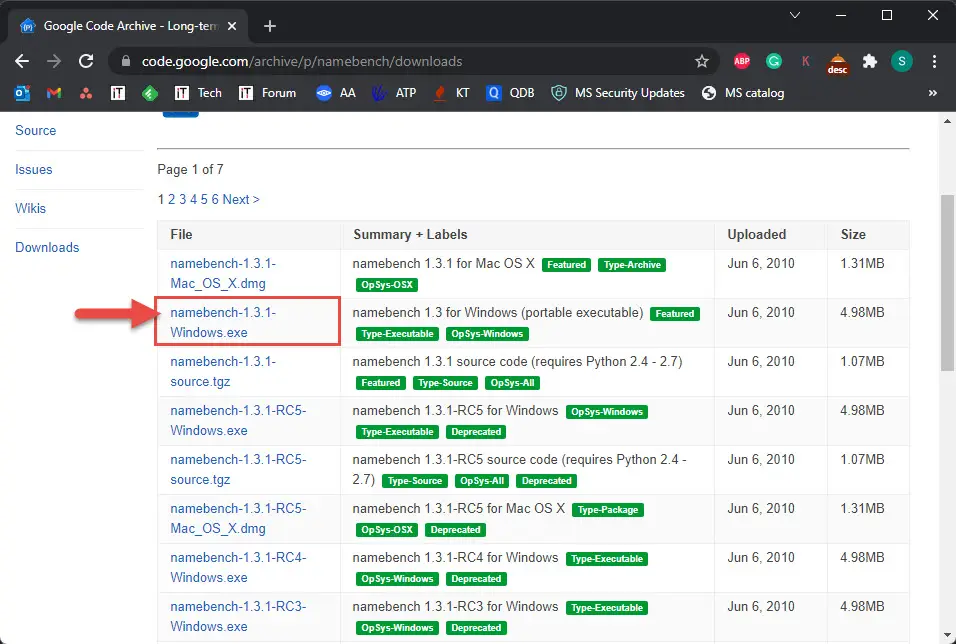Open a new tab with the plus button
Viewport: 956px width, 644px height.
click(269, 26)
